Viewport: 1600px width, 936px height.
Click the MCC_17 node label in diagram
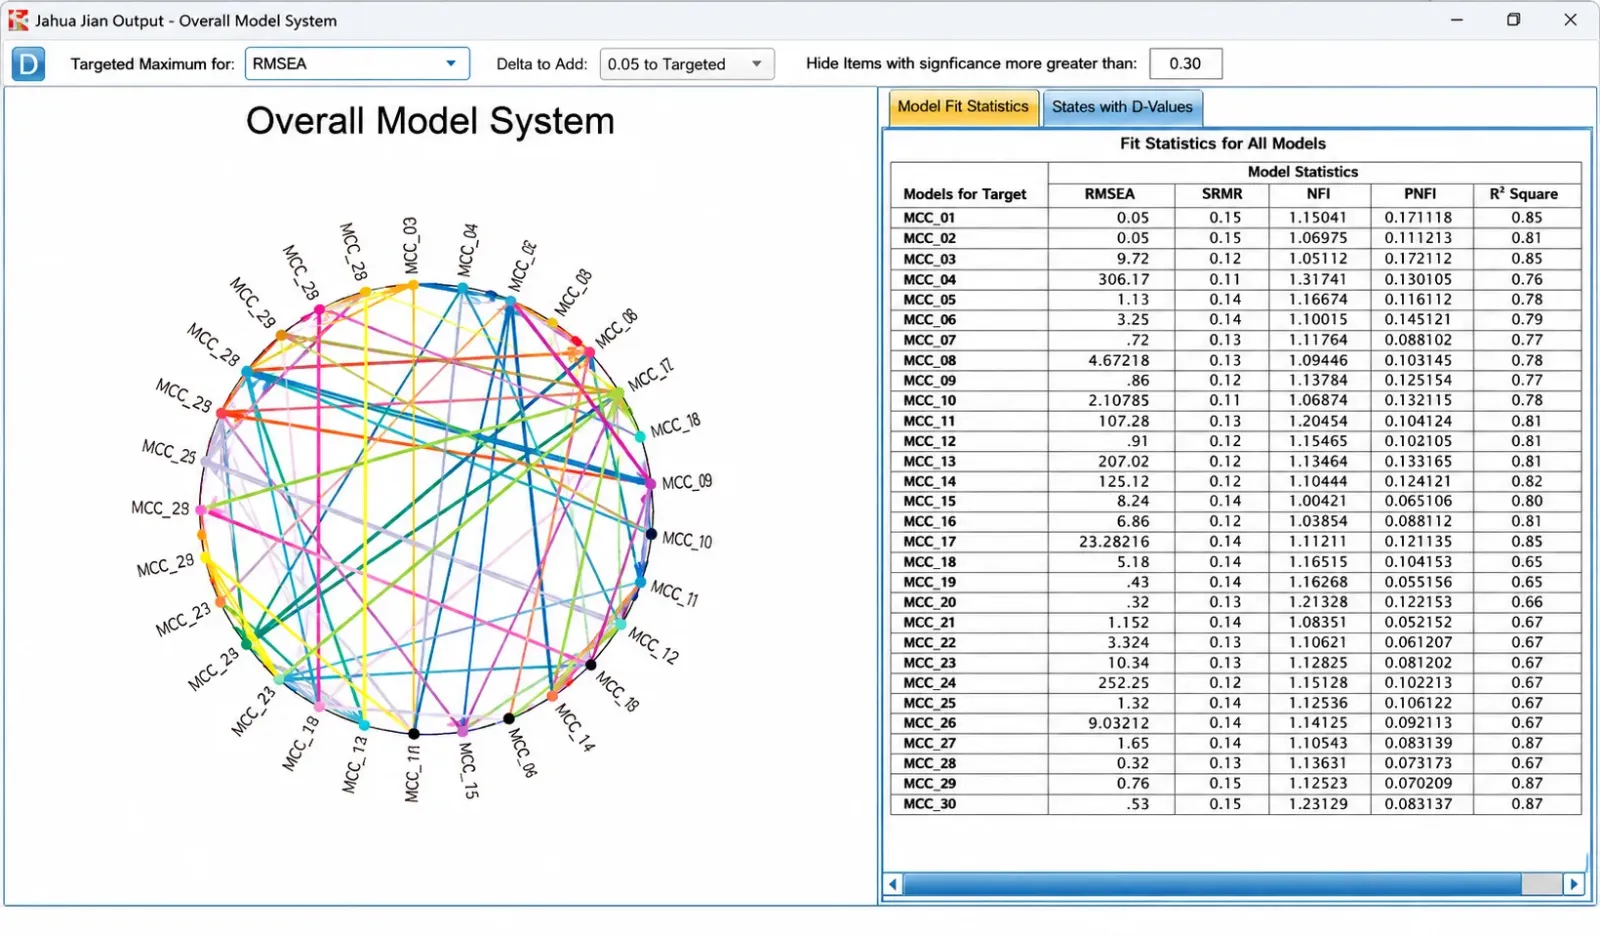(x=651, y=375)
